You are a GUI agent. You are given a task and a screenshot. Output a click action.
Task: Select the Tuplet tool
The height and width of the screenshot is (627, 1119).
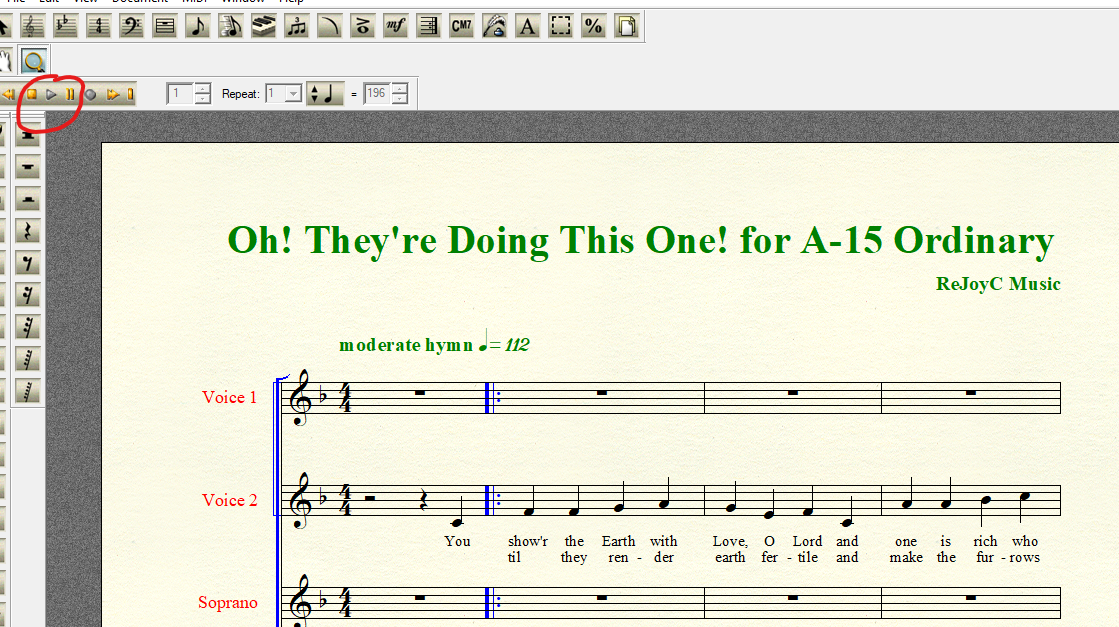pos(296,27)
